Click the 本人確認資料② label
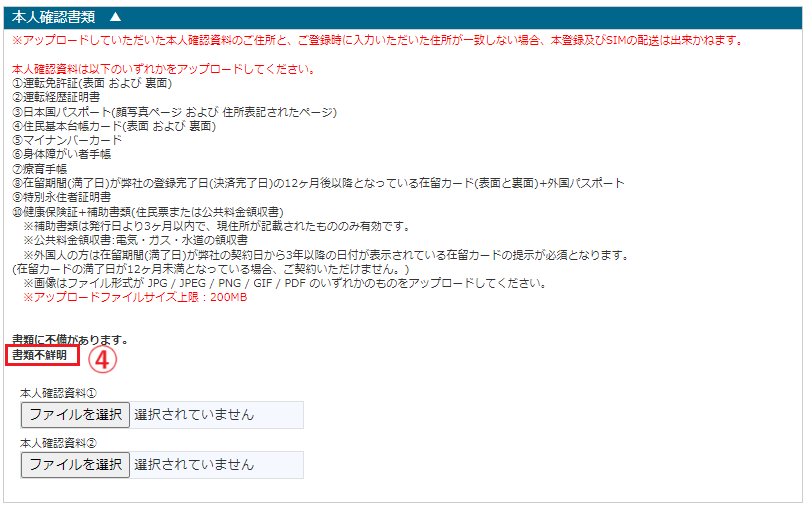This screenshot has width=807, height=505. coord(58,443)
